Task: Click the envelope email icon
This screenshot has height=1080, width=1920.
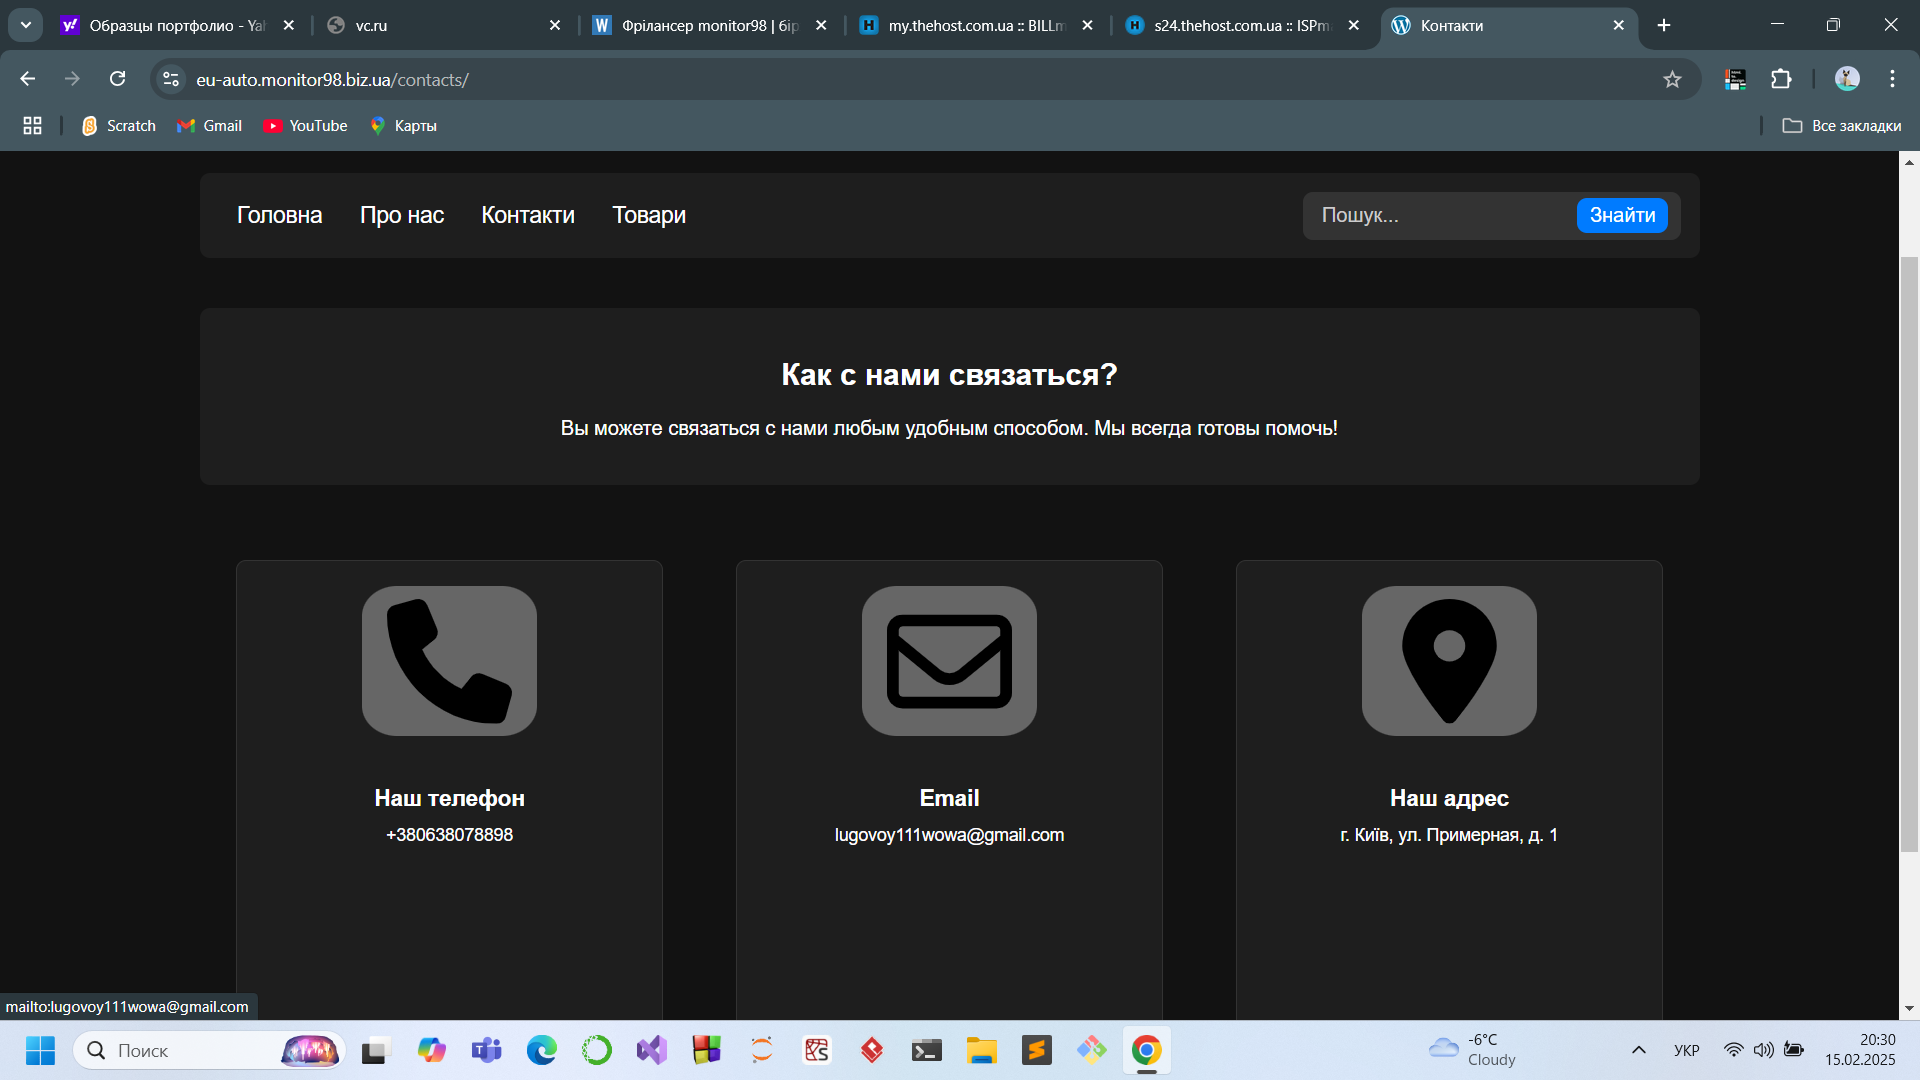Action: coord(949,661)
